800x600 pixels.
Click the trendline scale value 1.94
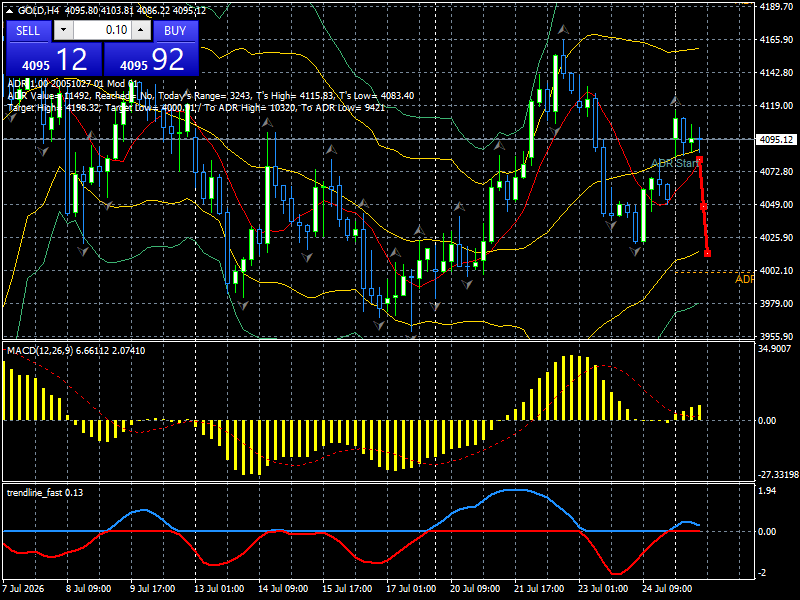click(x=767, y=491)
